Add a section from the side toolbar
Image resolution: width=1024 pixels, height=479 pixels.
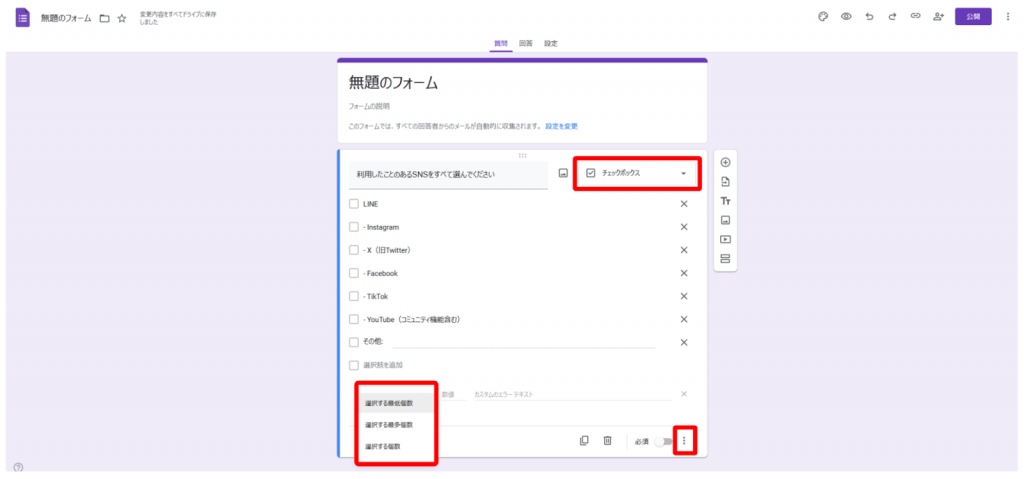pos(725,259)
